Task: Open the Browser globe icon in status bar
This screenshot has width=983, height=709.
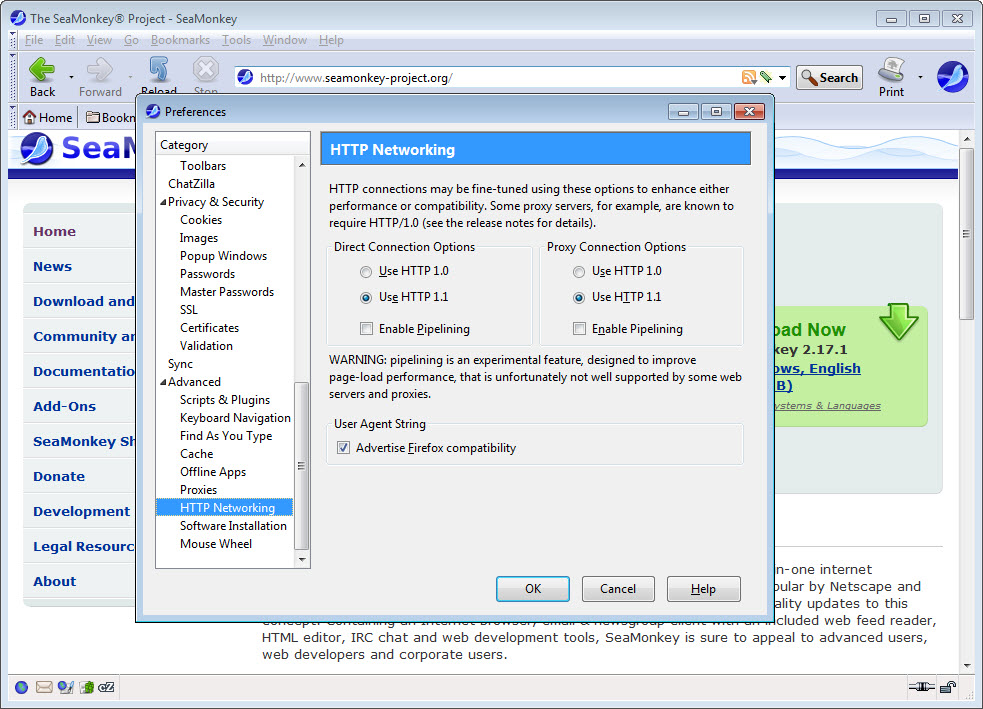Action: (21, 688)
